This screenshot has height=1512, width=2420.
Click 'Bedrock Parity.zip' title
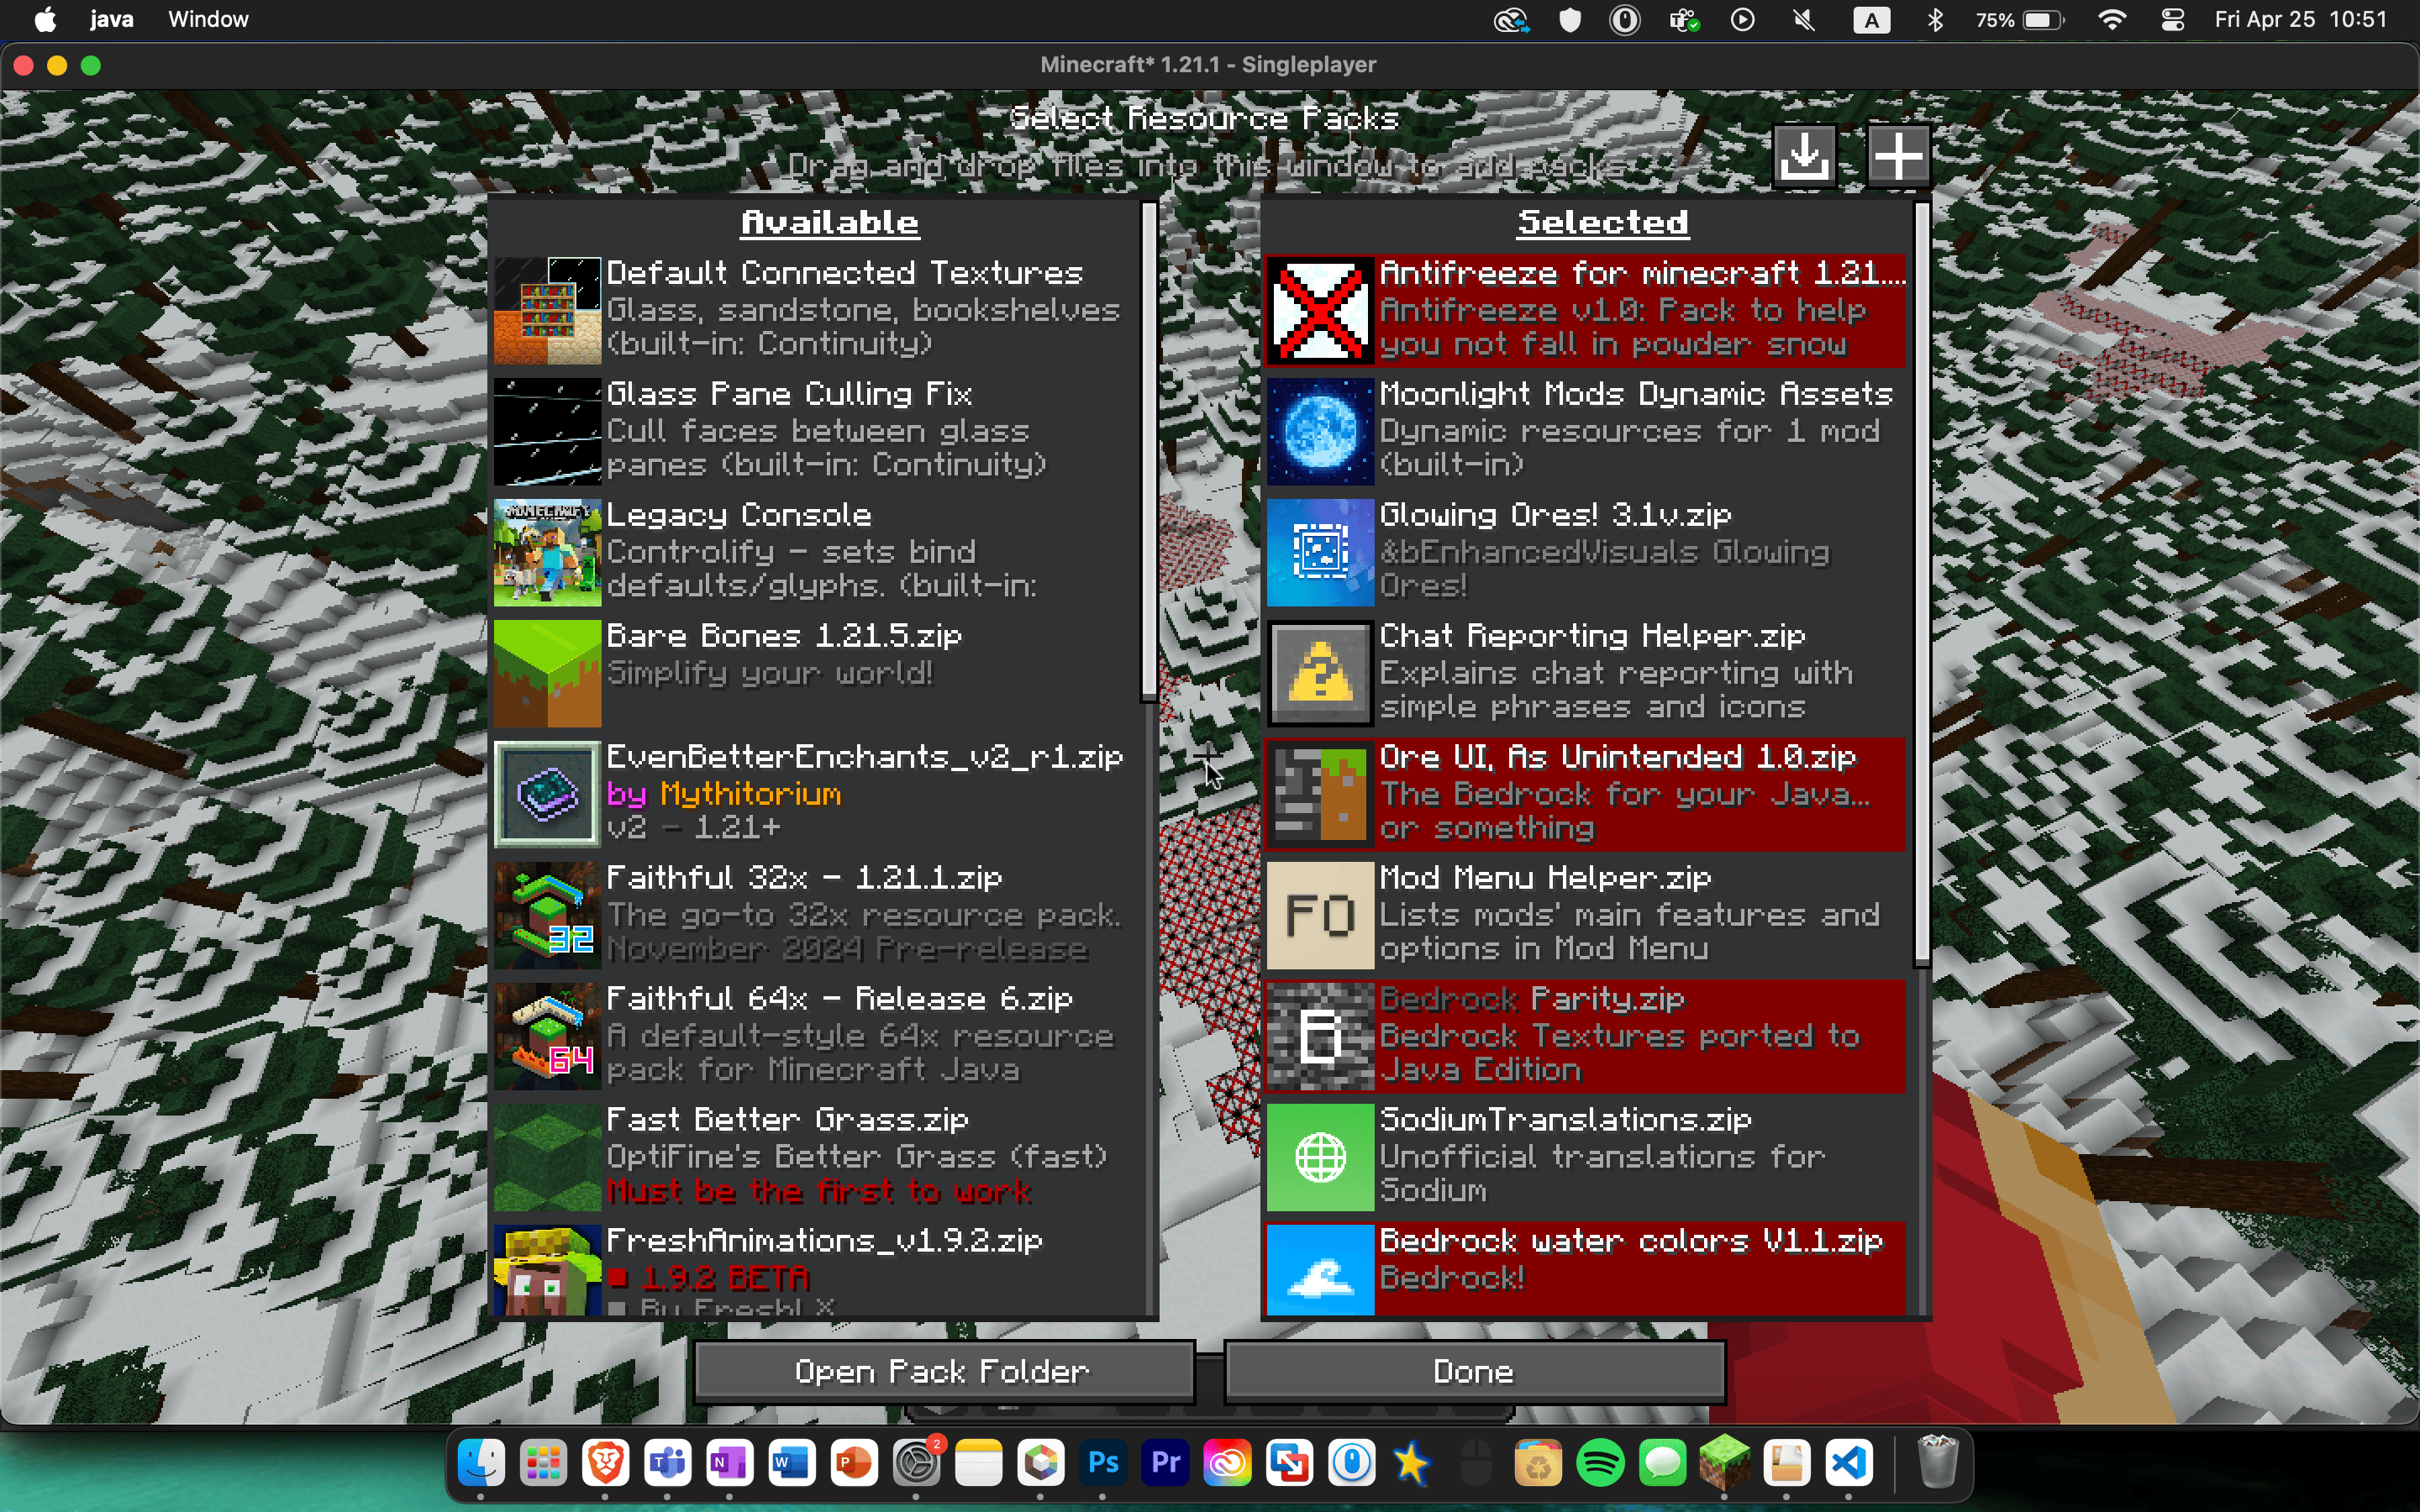pos(1532,999)
